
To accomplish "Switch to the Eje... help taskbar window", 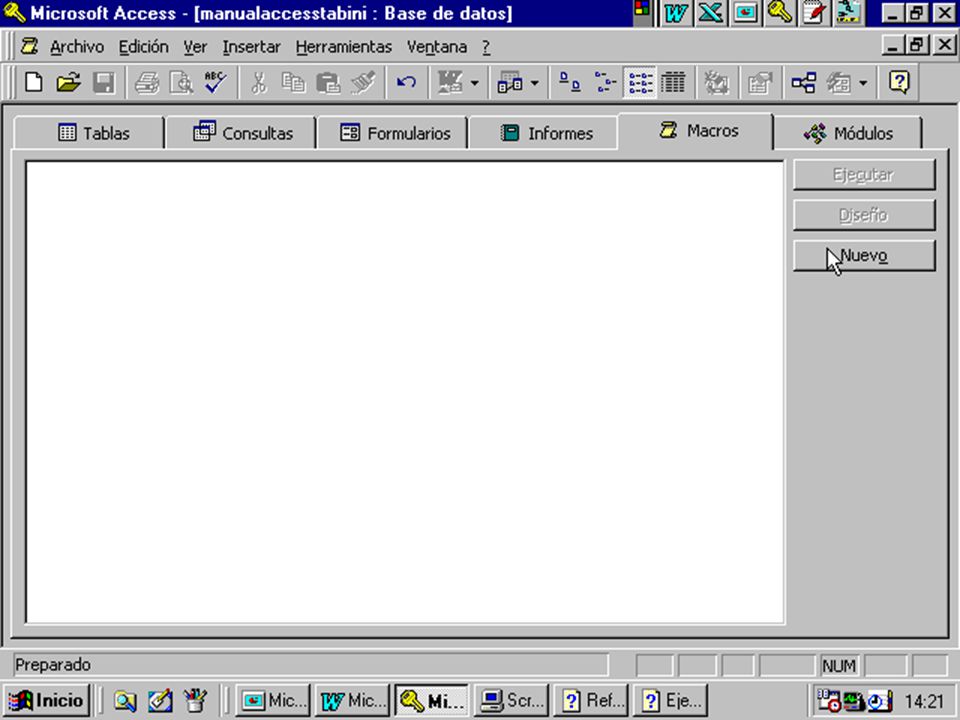I will [671, 700].
